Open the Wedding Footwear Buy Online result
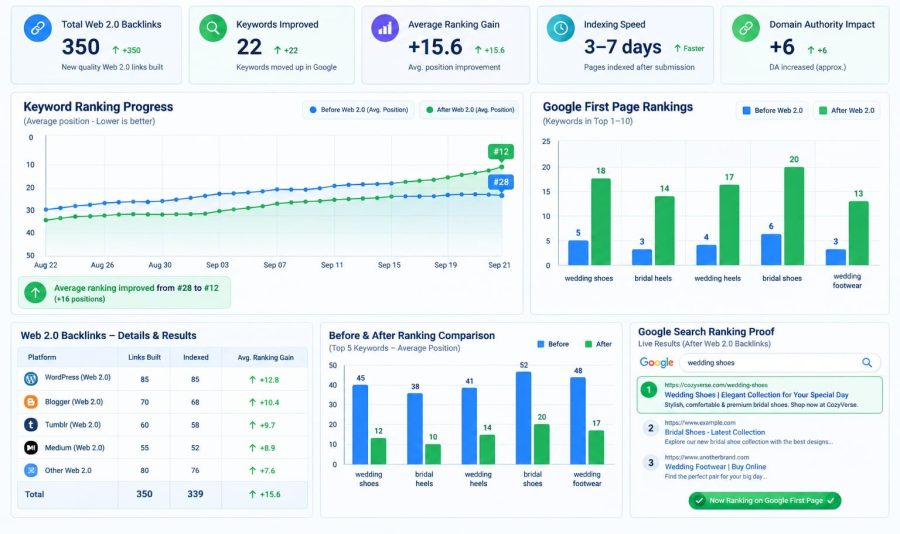 (715, 467)
